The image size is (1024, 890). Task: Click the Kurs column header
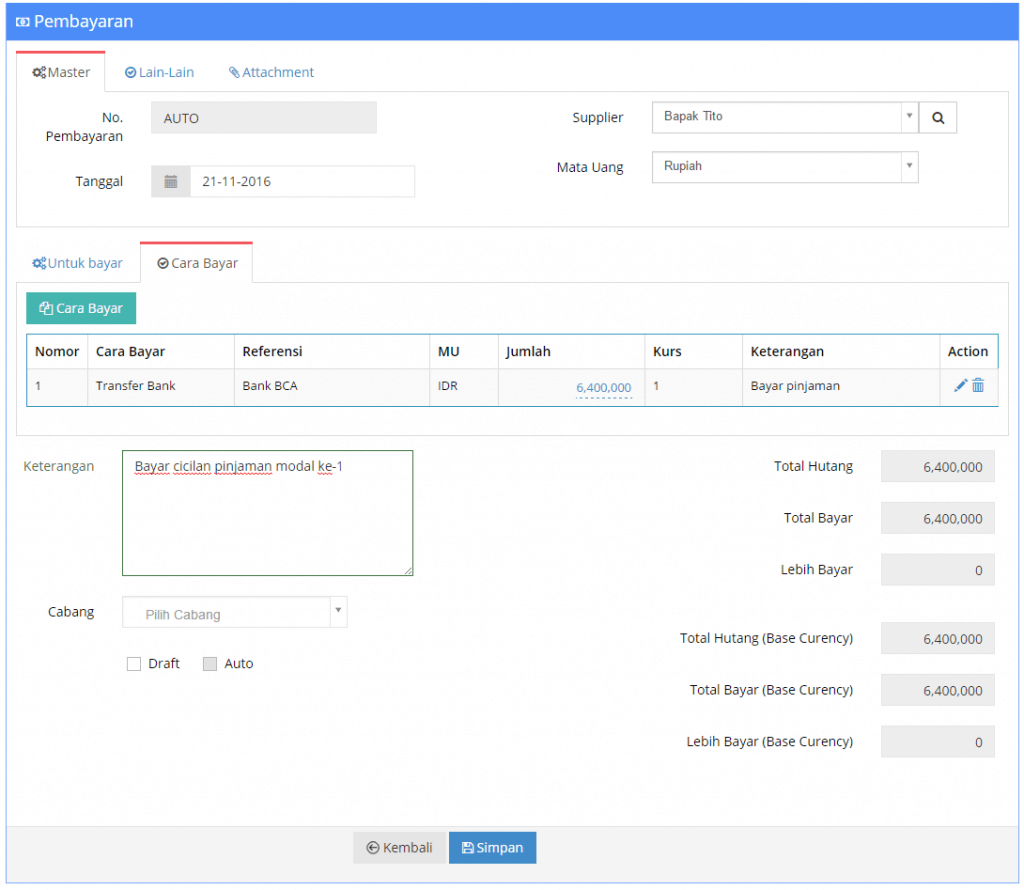[694, 352]
